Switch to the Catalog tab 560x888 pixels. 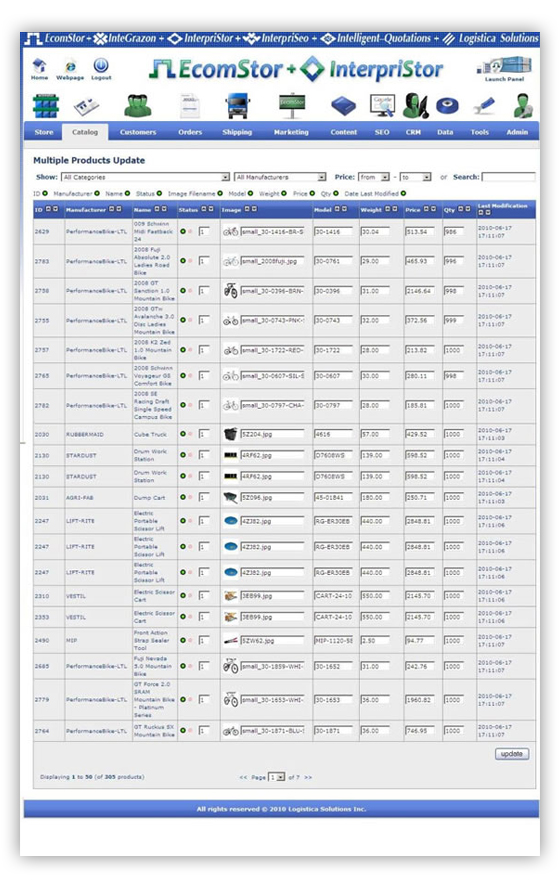point(85,132)
